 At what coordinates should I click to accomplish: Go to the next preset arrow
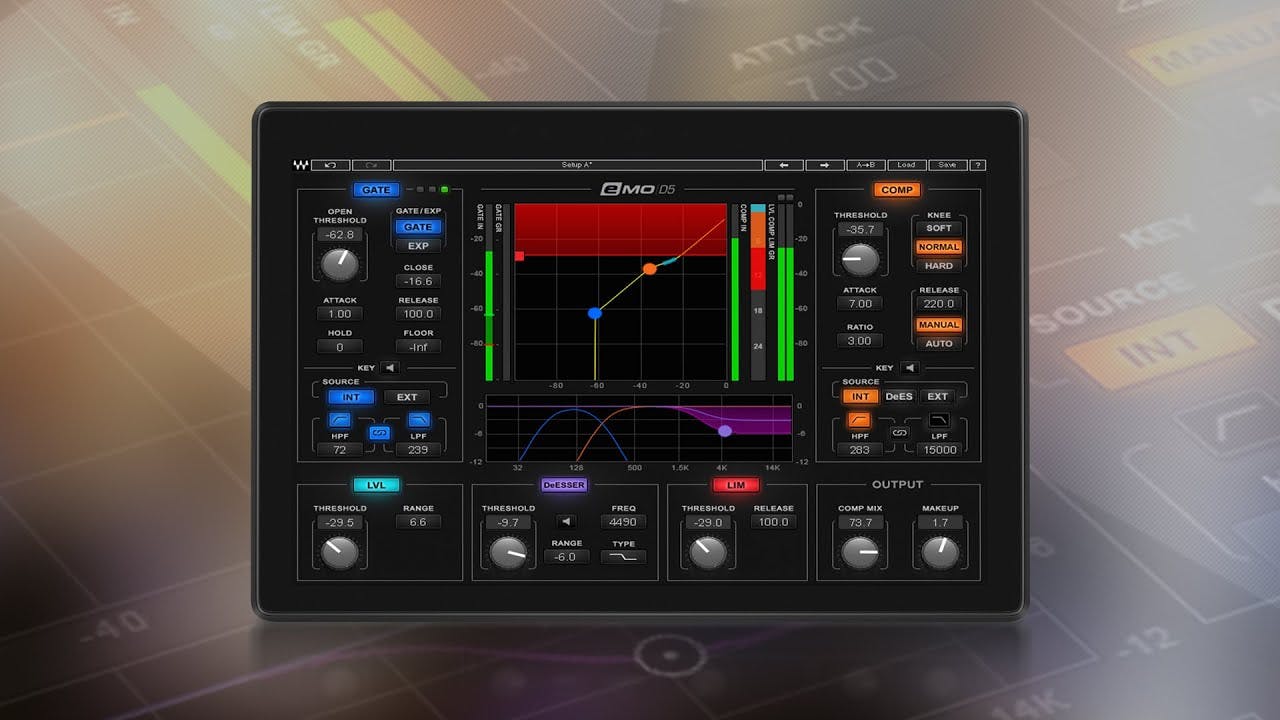pyautogui.click(x=825, y=165)
